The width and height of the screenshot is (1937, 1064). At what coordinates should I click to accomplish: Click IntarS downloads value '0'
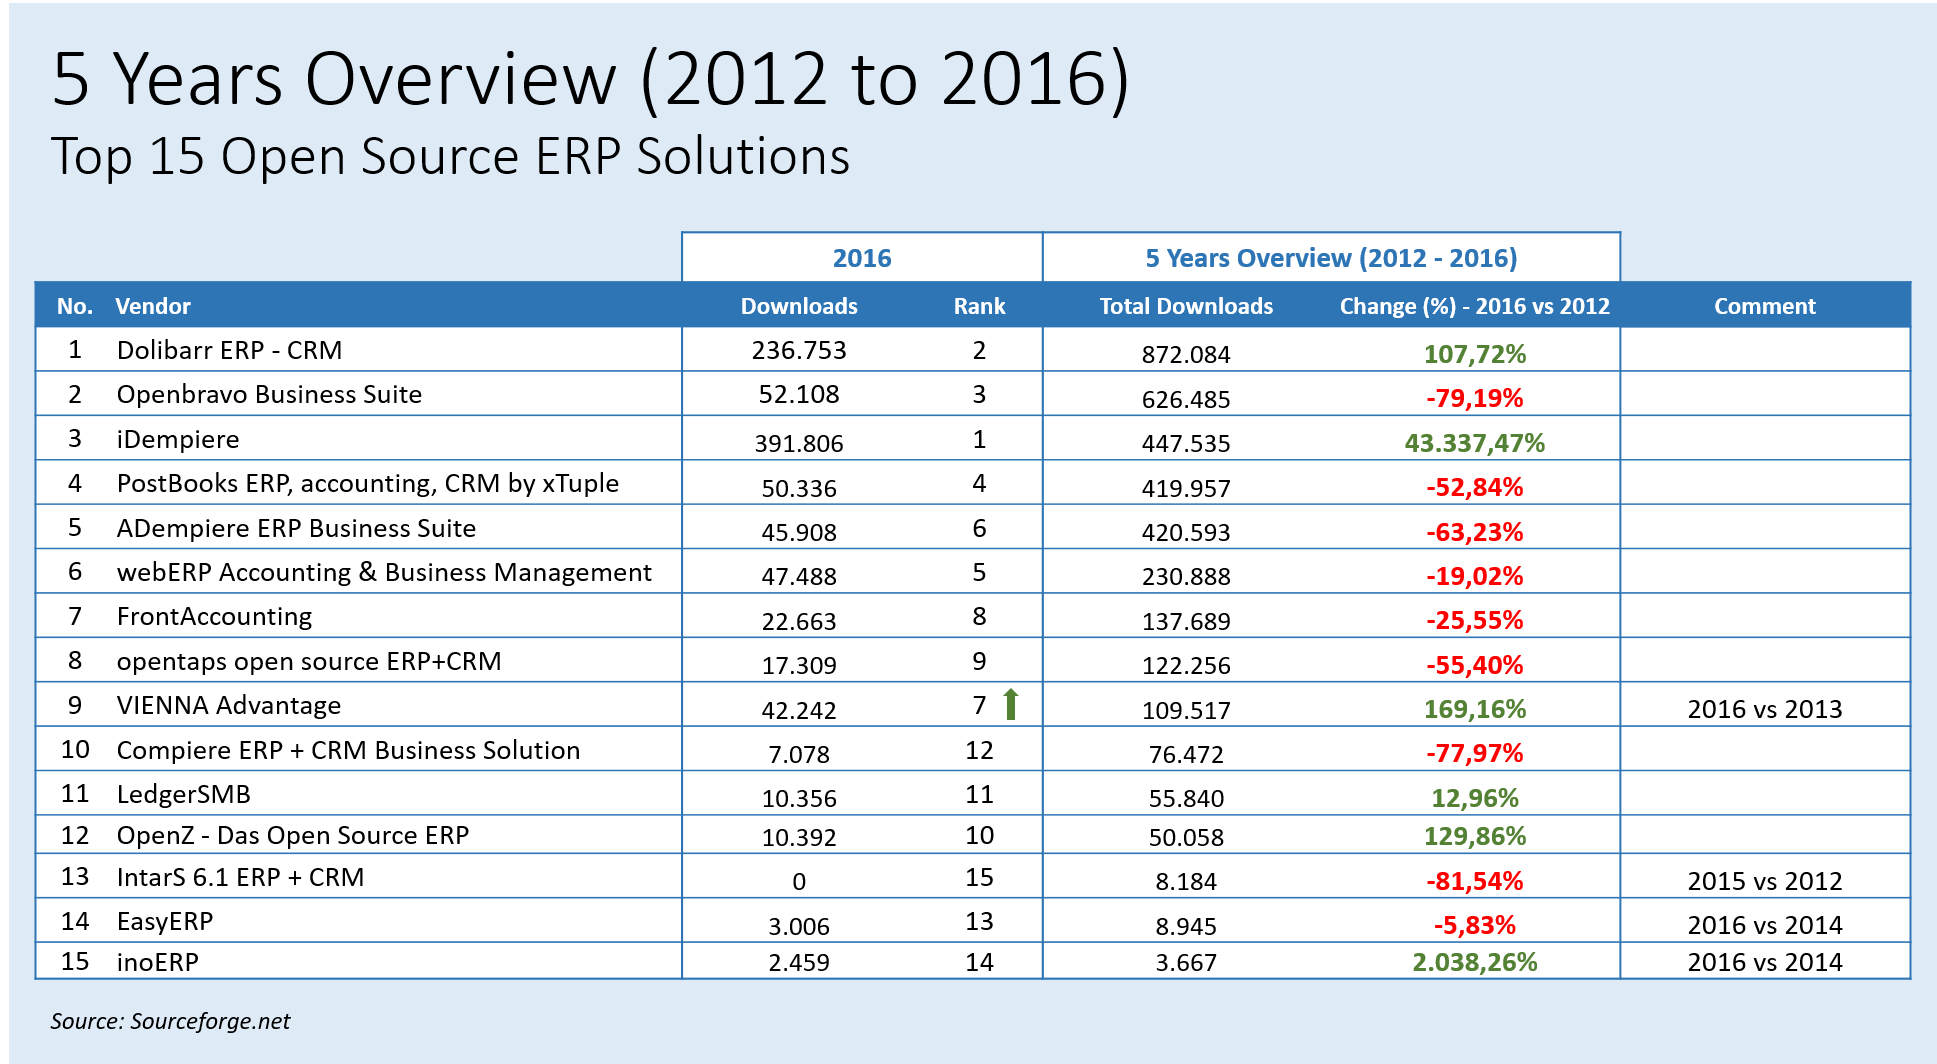(799, 881)
